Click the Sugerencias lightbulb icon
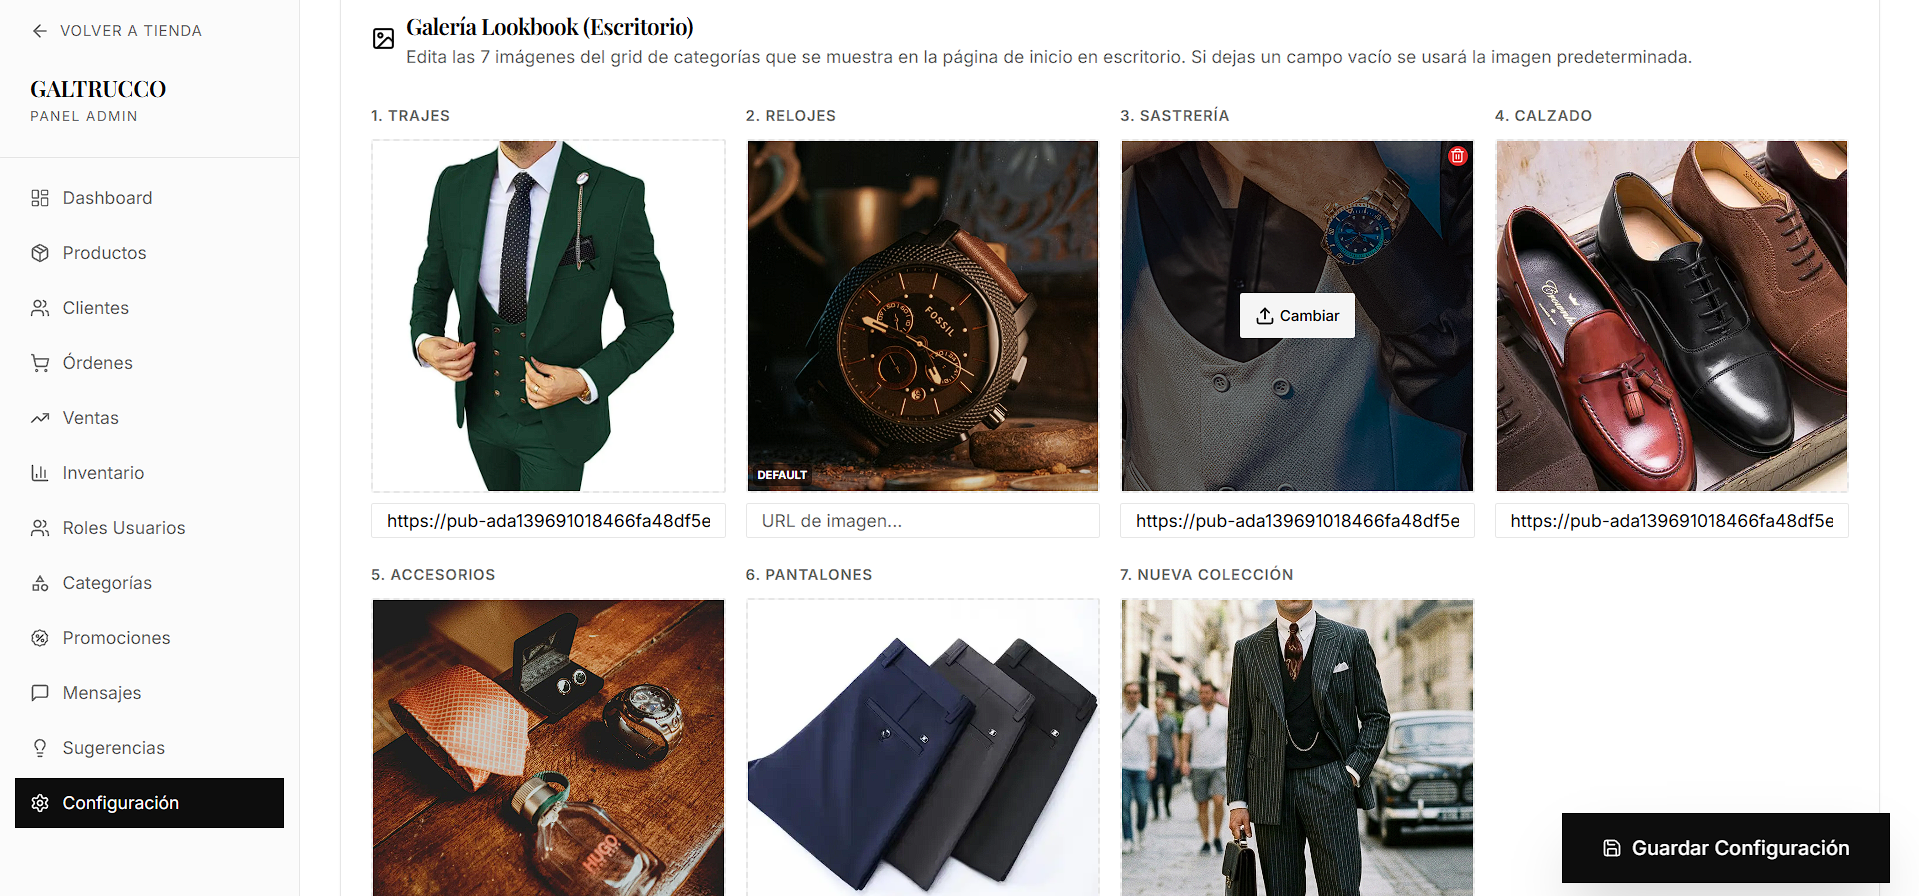This screenshot has height=896, width=1919. (x=40, y=748)
